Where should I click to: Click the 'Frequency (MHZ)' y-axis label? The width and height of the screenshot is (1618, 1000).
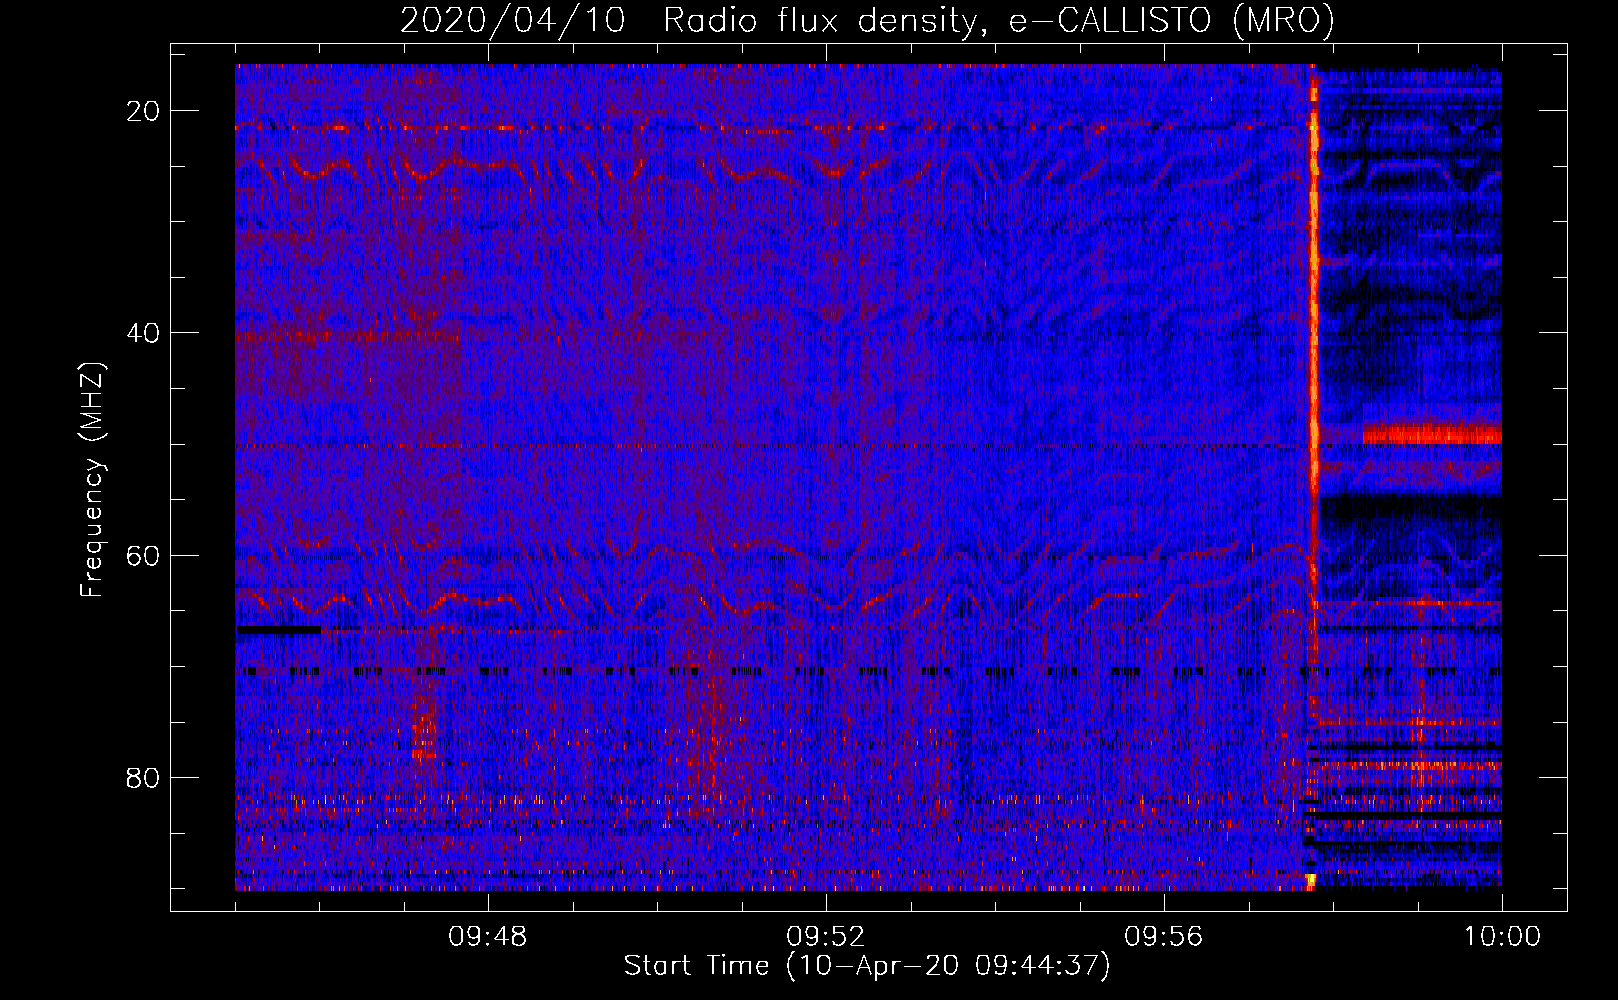(93, 480)
